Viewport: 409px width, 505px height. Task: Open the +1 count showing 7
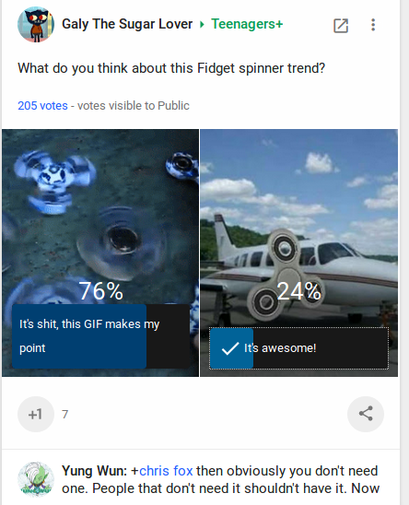65,414
